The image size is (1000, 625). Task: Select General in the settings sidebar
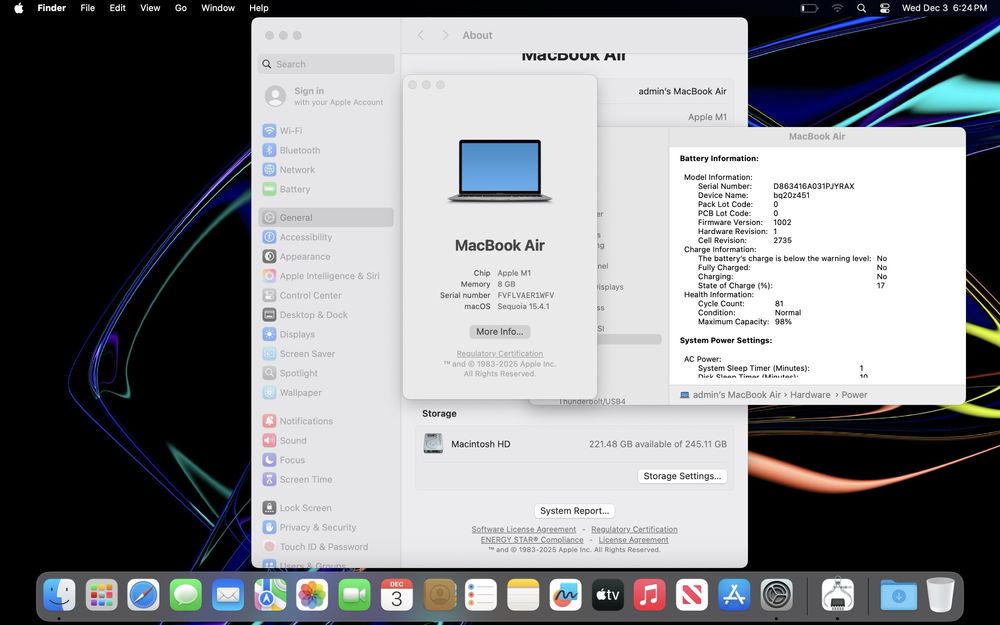[x=326, y=217]
